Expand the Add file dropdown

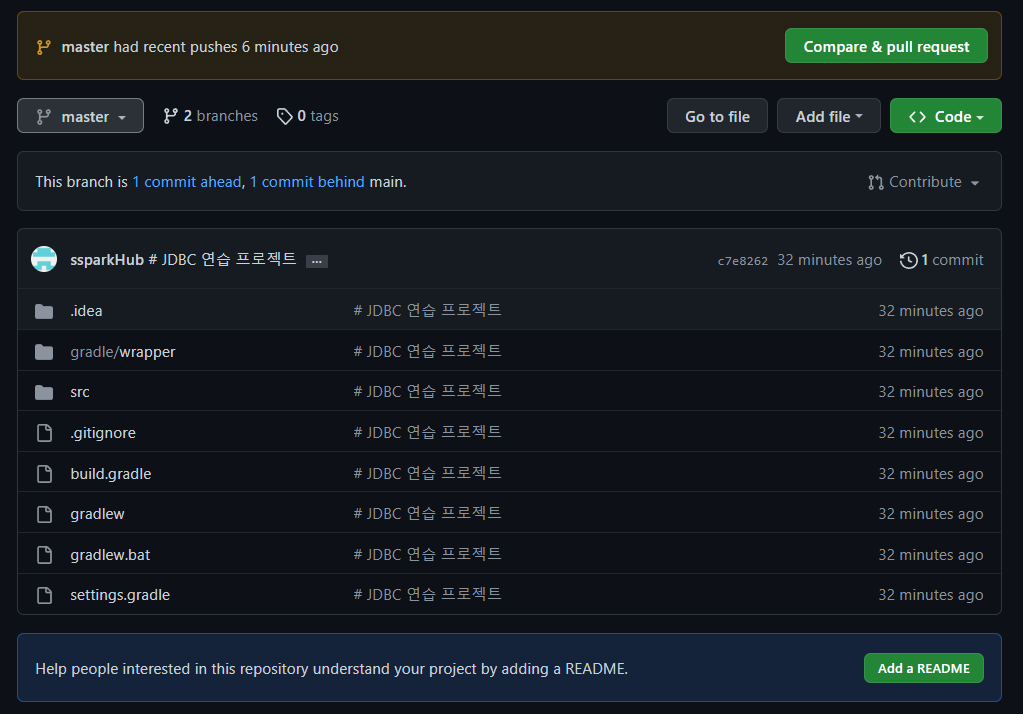pos(829,116)
